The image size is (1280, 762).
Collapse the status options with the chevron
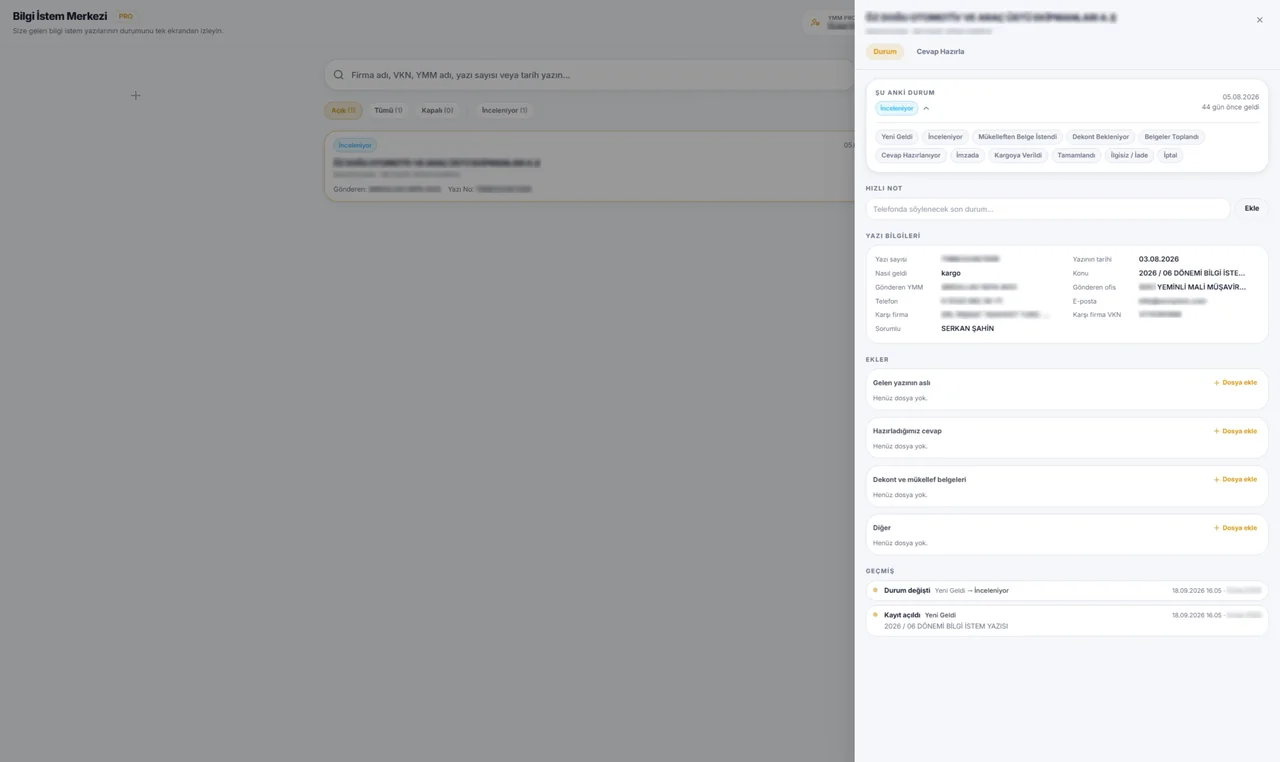tap(926, 108)
